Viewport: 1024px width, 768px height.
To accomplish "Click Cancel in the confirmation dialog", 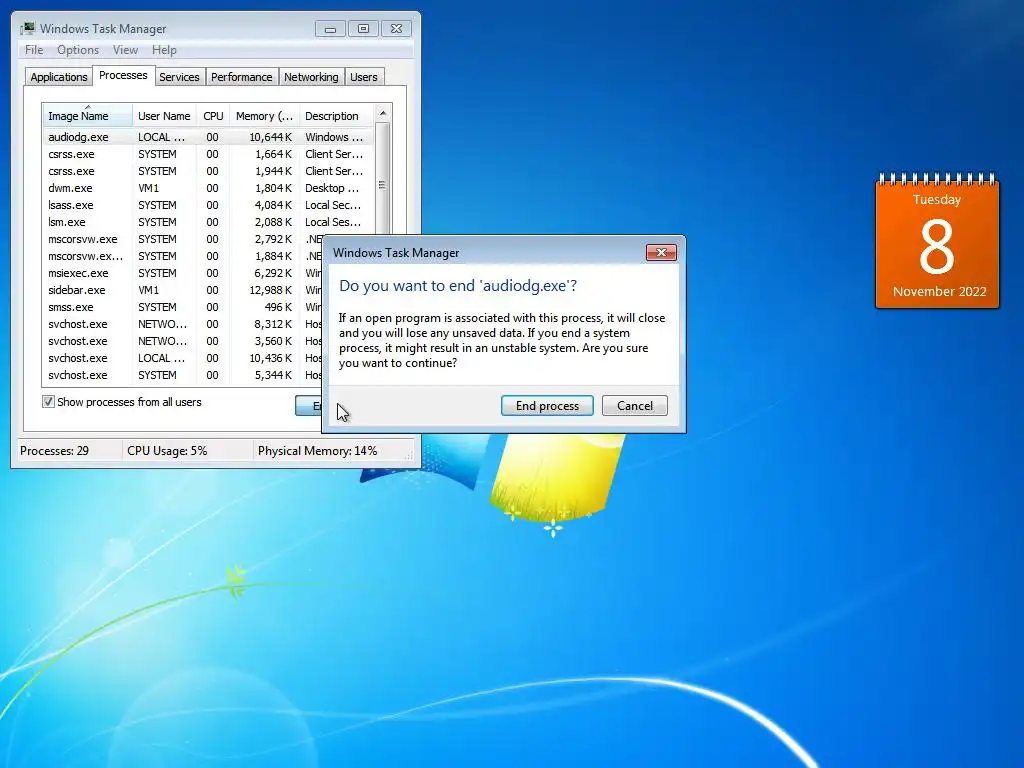I will pos(635,406).
